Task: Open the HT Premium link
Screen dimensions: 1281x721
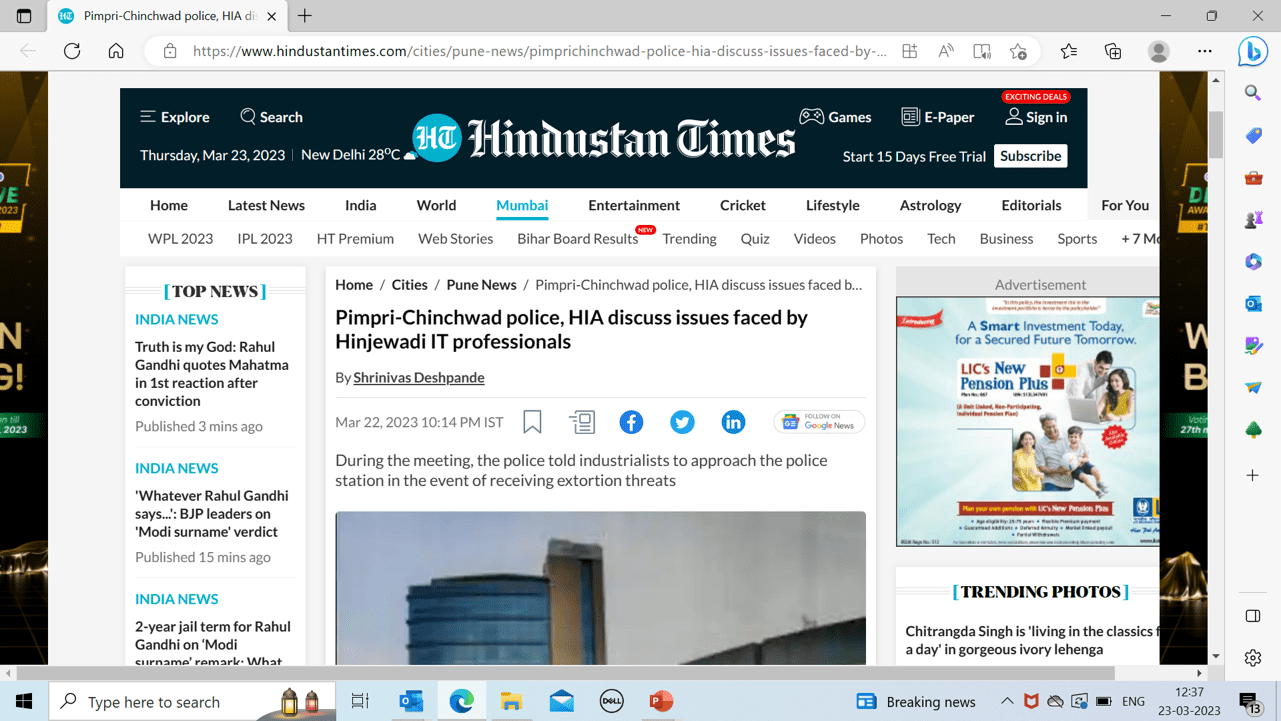Action: 355,238
